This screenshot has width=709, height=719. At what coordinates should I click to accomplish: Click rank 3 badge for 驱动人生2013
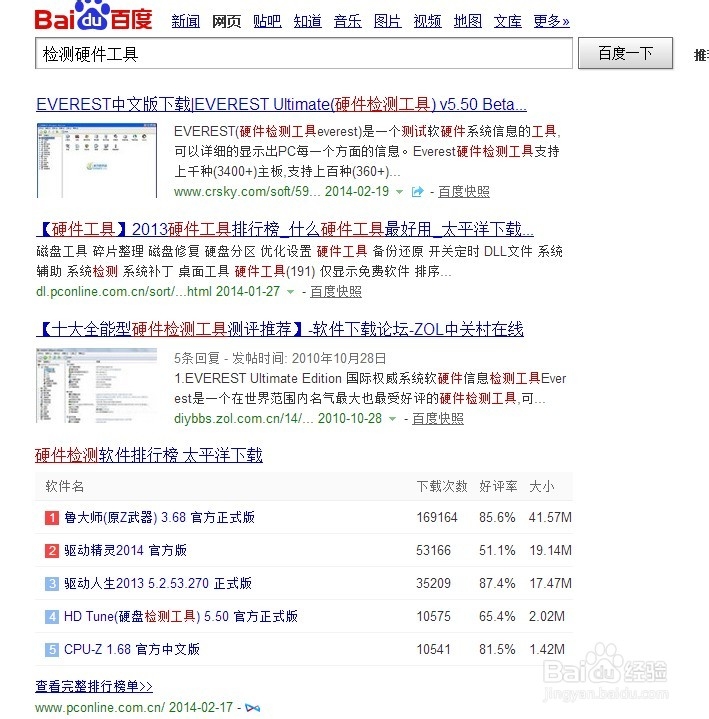pos(52,584)
